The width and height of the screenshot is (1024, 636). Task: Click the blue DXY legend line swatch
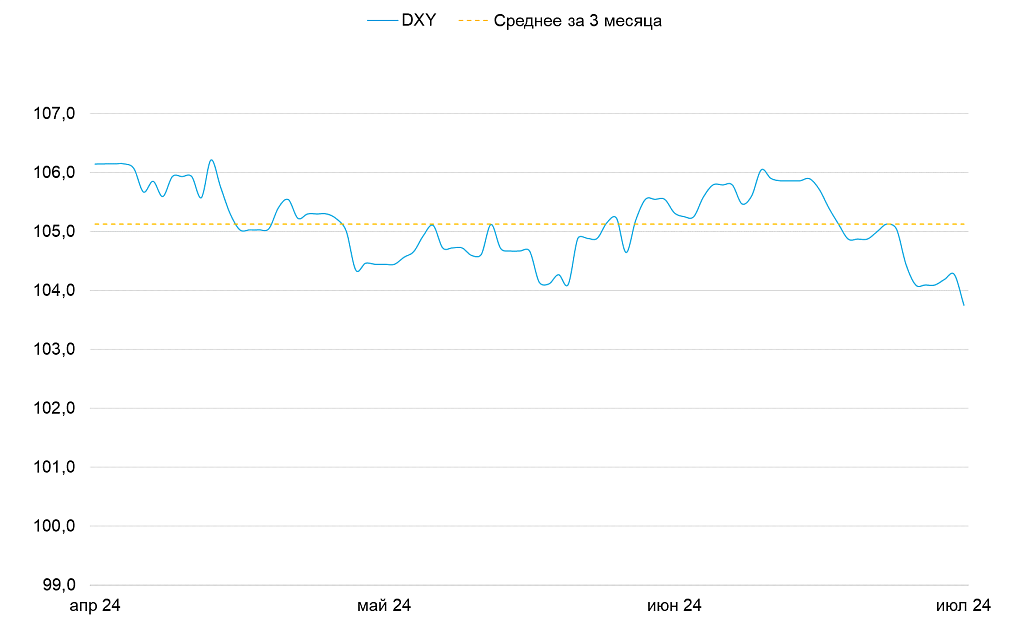(381, 20)
